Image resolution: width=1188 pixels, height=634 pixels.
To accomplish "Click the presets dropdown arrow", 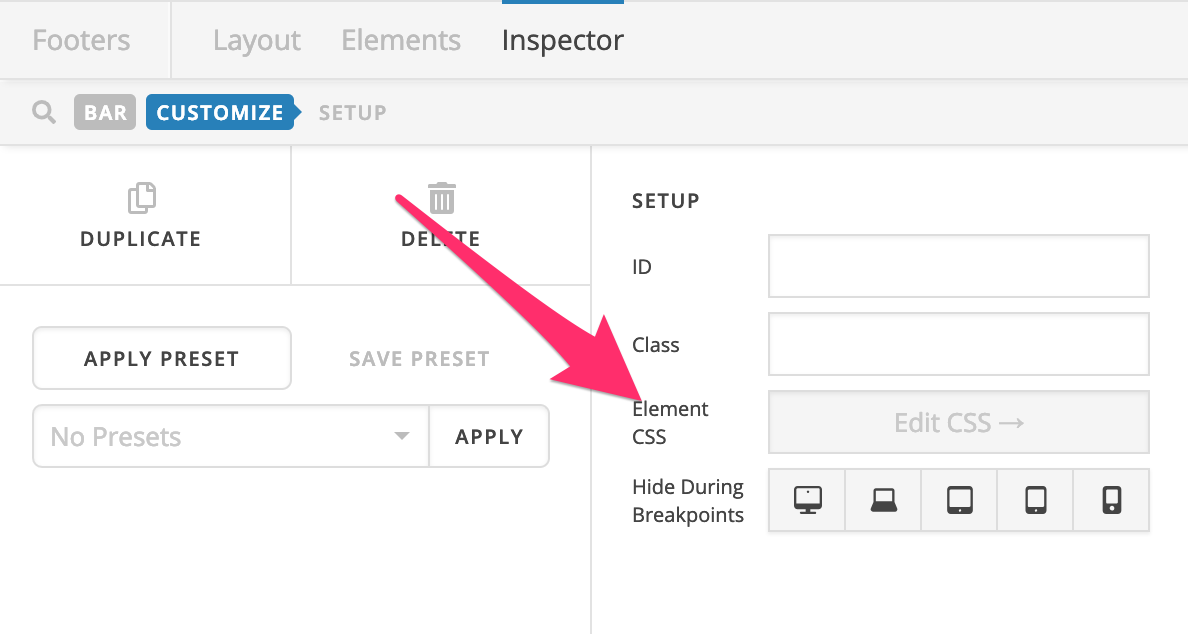I will (402, 436).
